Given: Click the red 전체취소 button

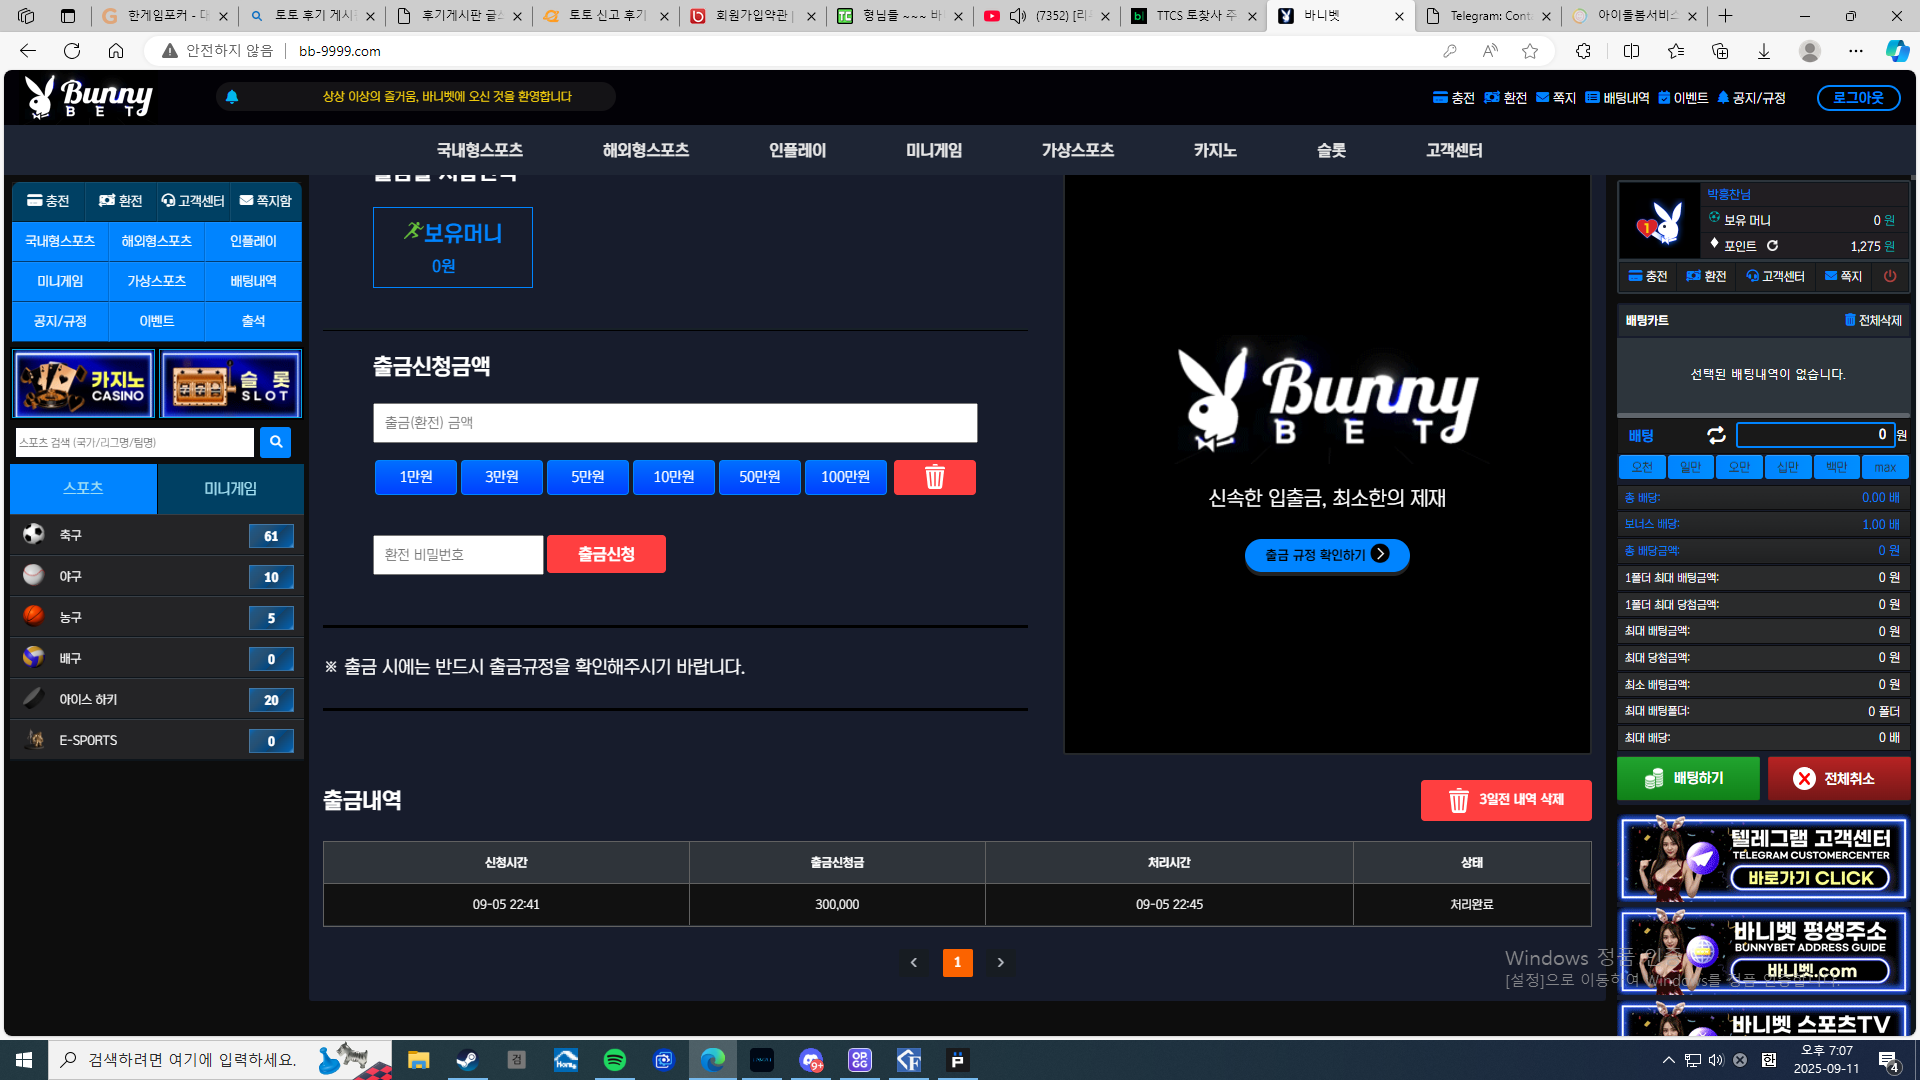Looking at the screenshot, I should pos(1838,778).
